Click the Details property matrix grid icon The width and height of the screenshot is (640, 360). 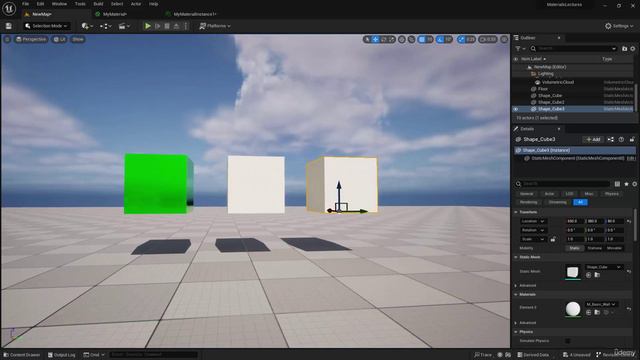[x=617, y=184]
